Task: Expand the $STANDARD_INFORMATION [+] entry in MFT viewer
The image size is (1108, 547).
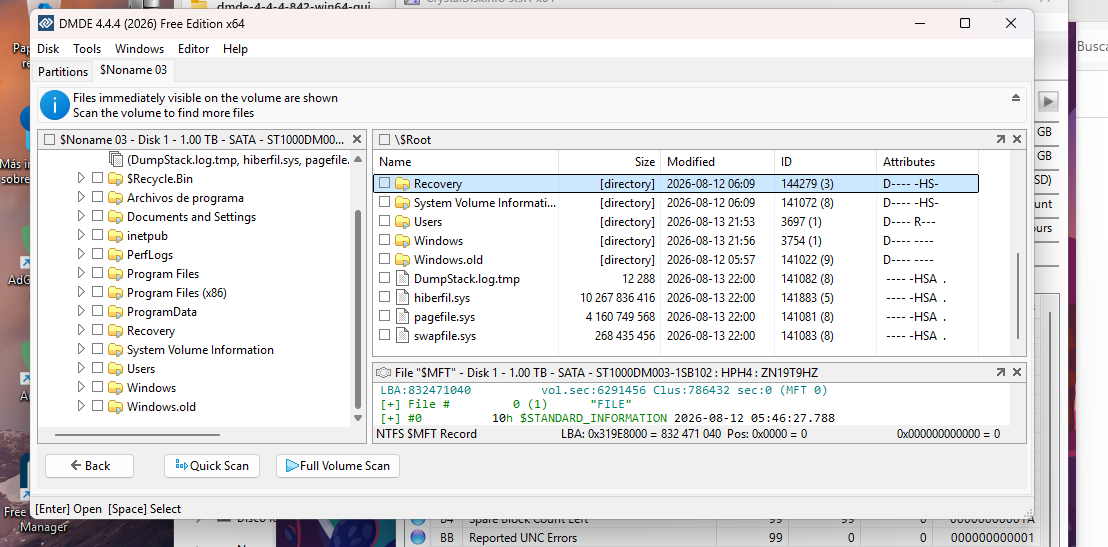Action: tap(389, 418)
